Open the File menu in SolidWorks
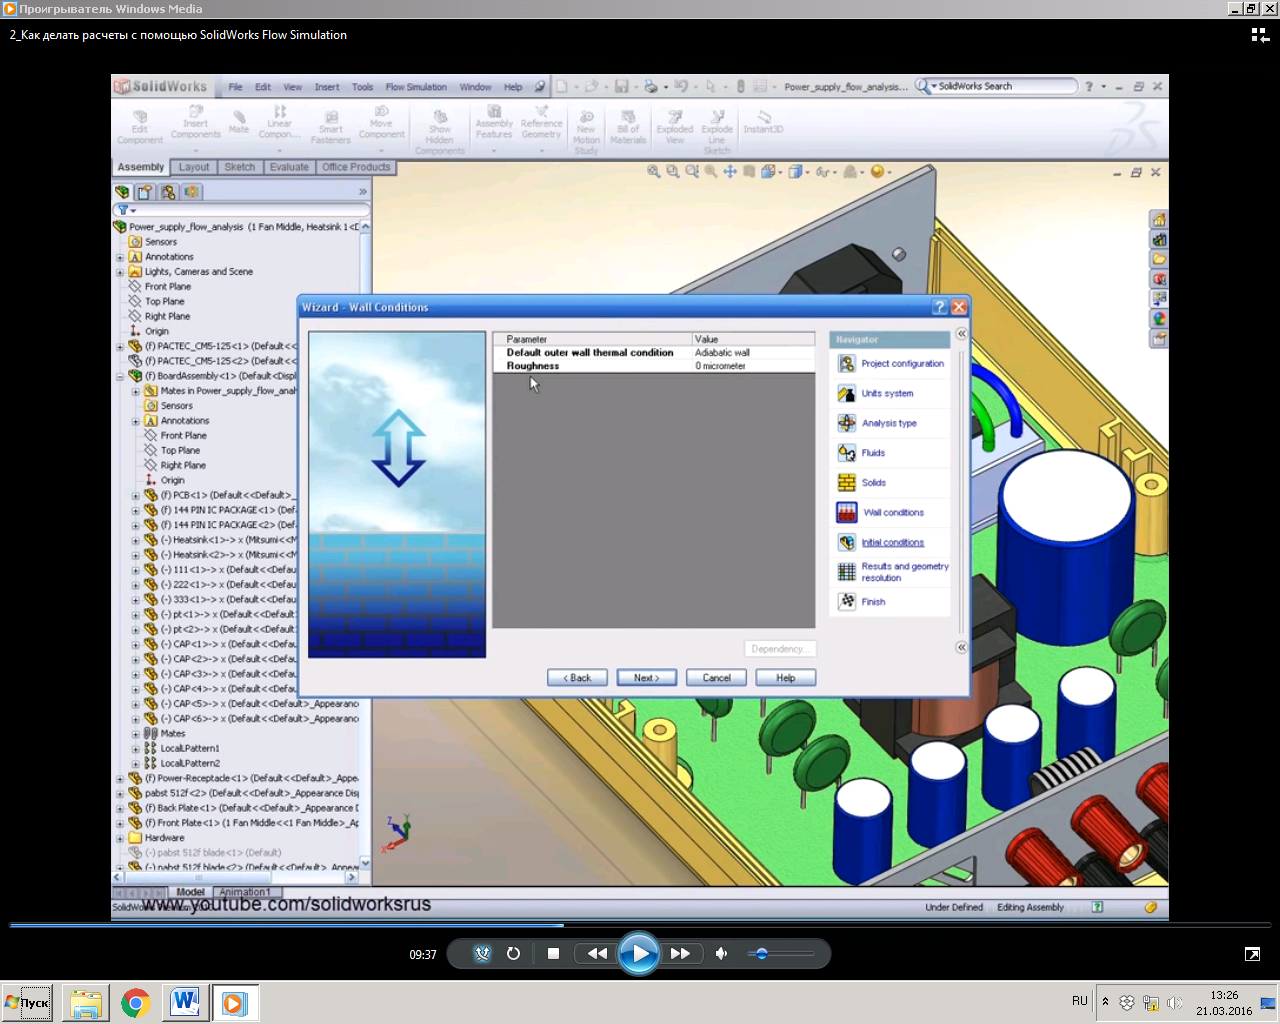This screenshot has width=1280, height=1024. (235, 87)
